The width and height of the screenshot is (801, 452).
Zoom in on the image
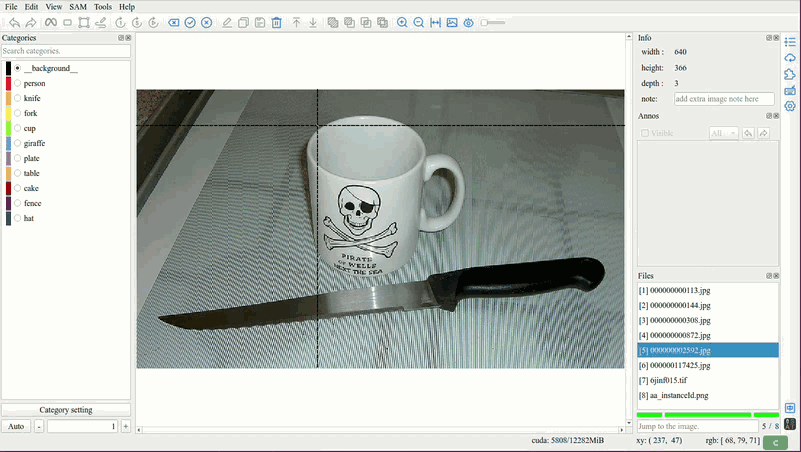[x=402, y=22]
